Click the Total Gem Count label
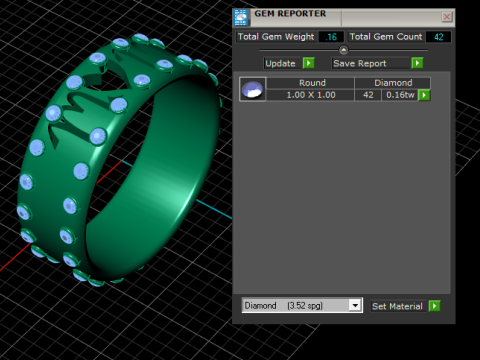 pyautogui.click(x=386, y=37)
